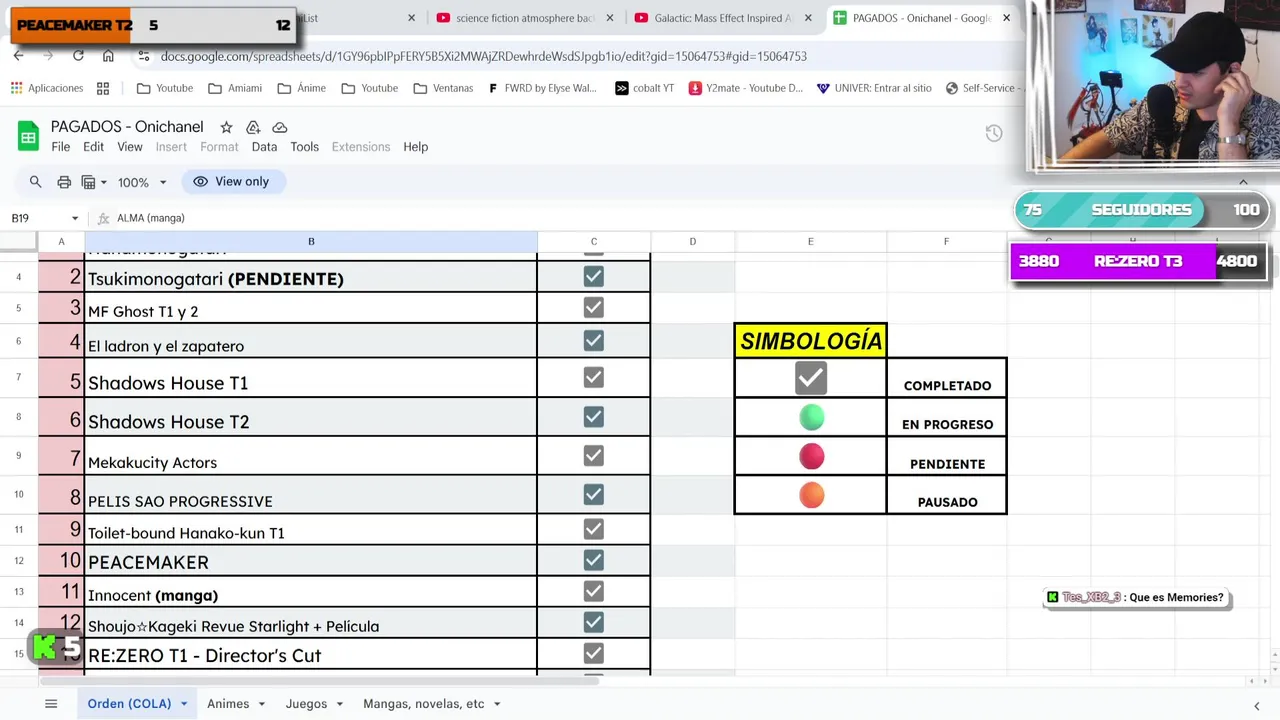Select the Innocent (manga) cell

coord(311,591)
